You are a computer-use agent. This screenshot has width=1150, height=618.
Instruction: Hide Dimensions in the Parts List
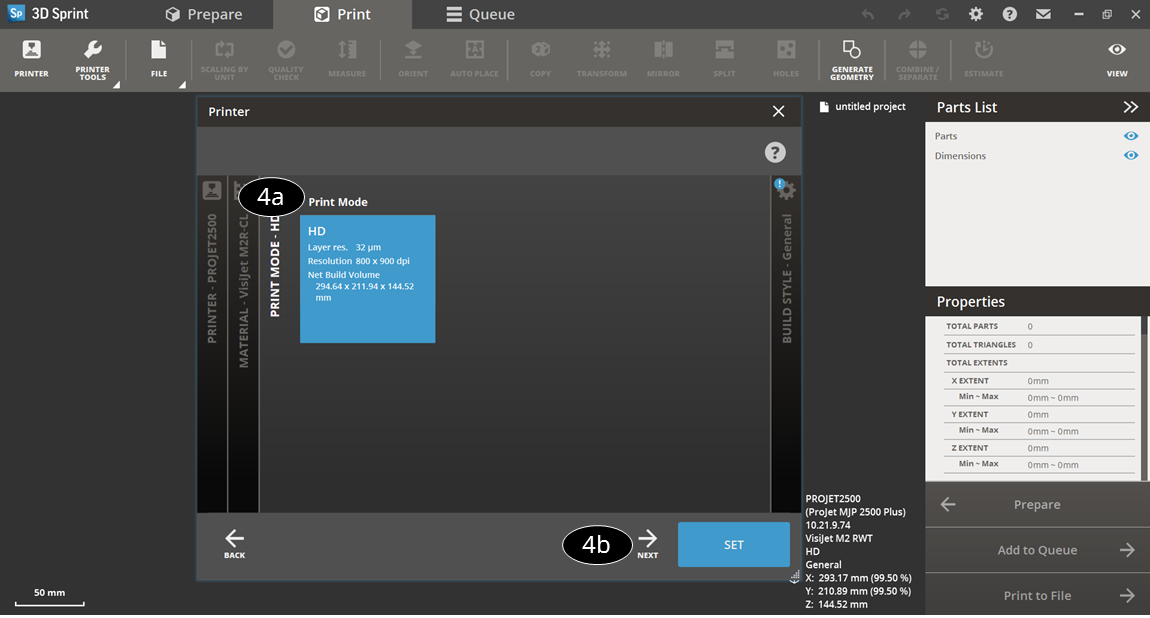(x=1131, y=155)
